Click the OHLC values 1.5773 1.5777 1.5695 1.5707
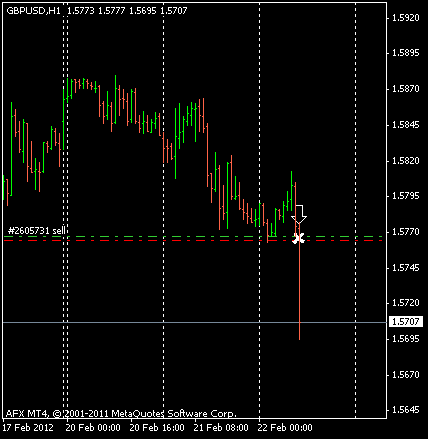Viewport: 428px width, 439px height. [x=127, y=11]
